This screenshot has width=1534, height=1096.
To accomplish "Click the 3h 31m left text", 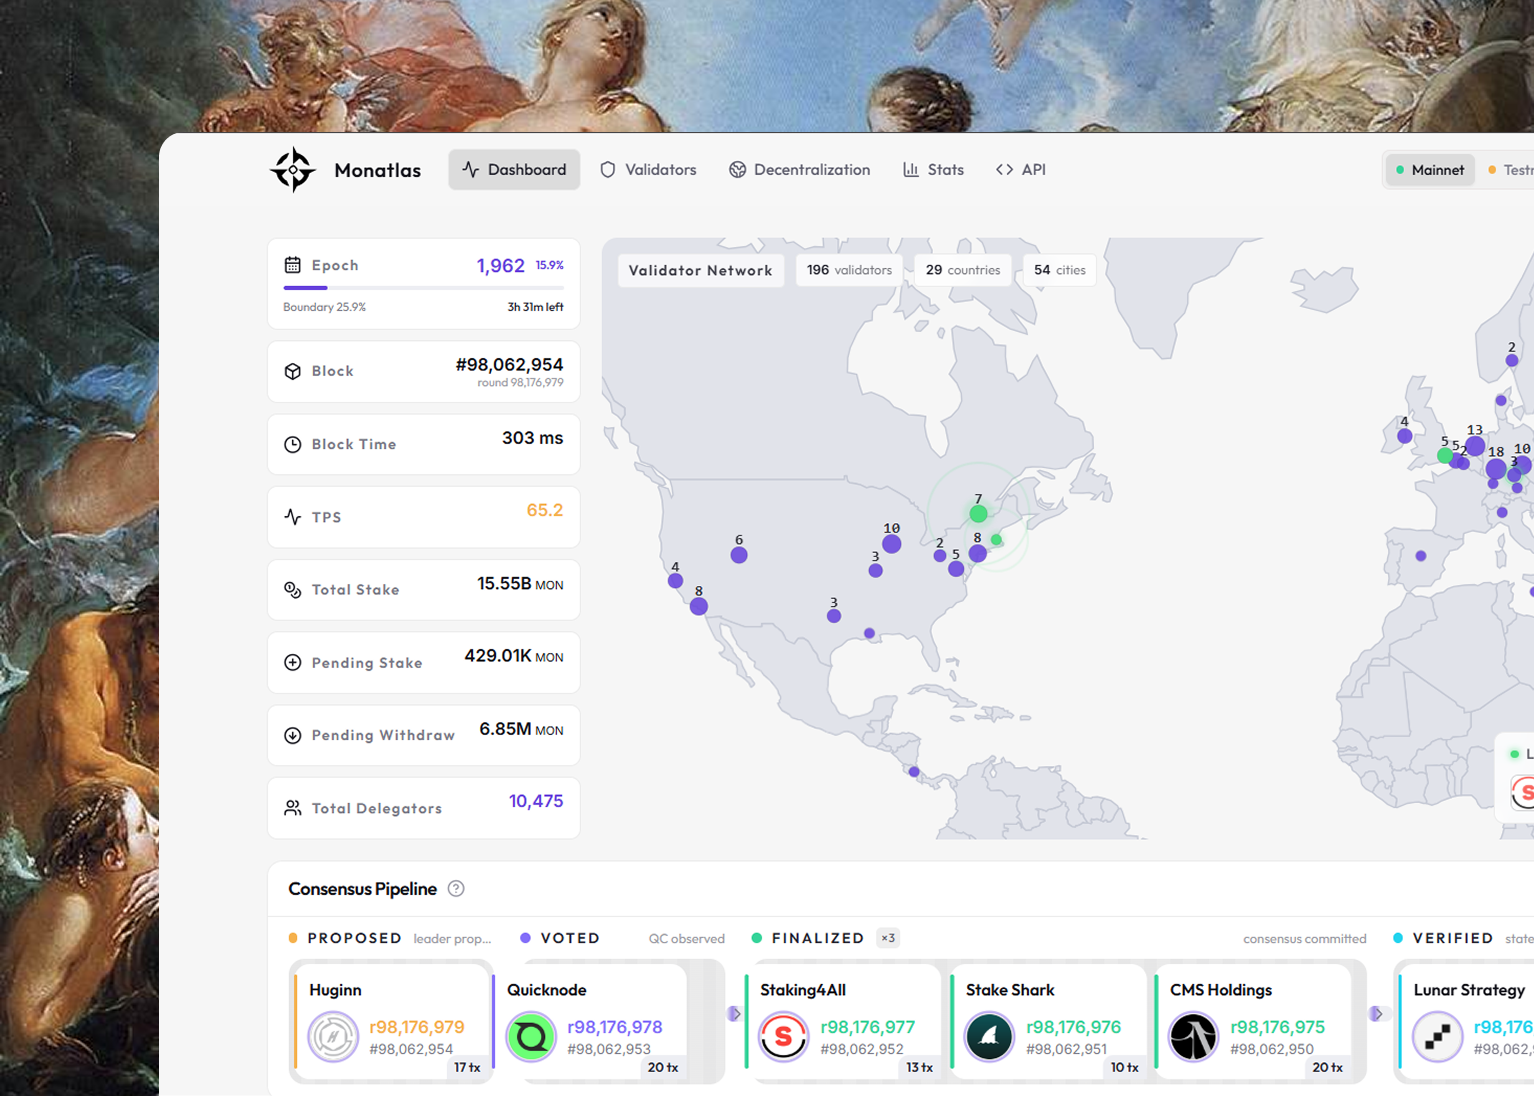I will click(535, 307).
